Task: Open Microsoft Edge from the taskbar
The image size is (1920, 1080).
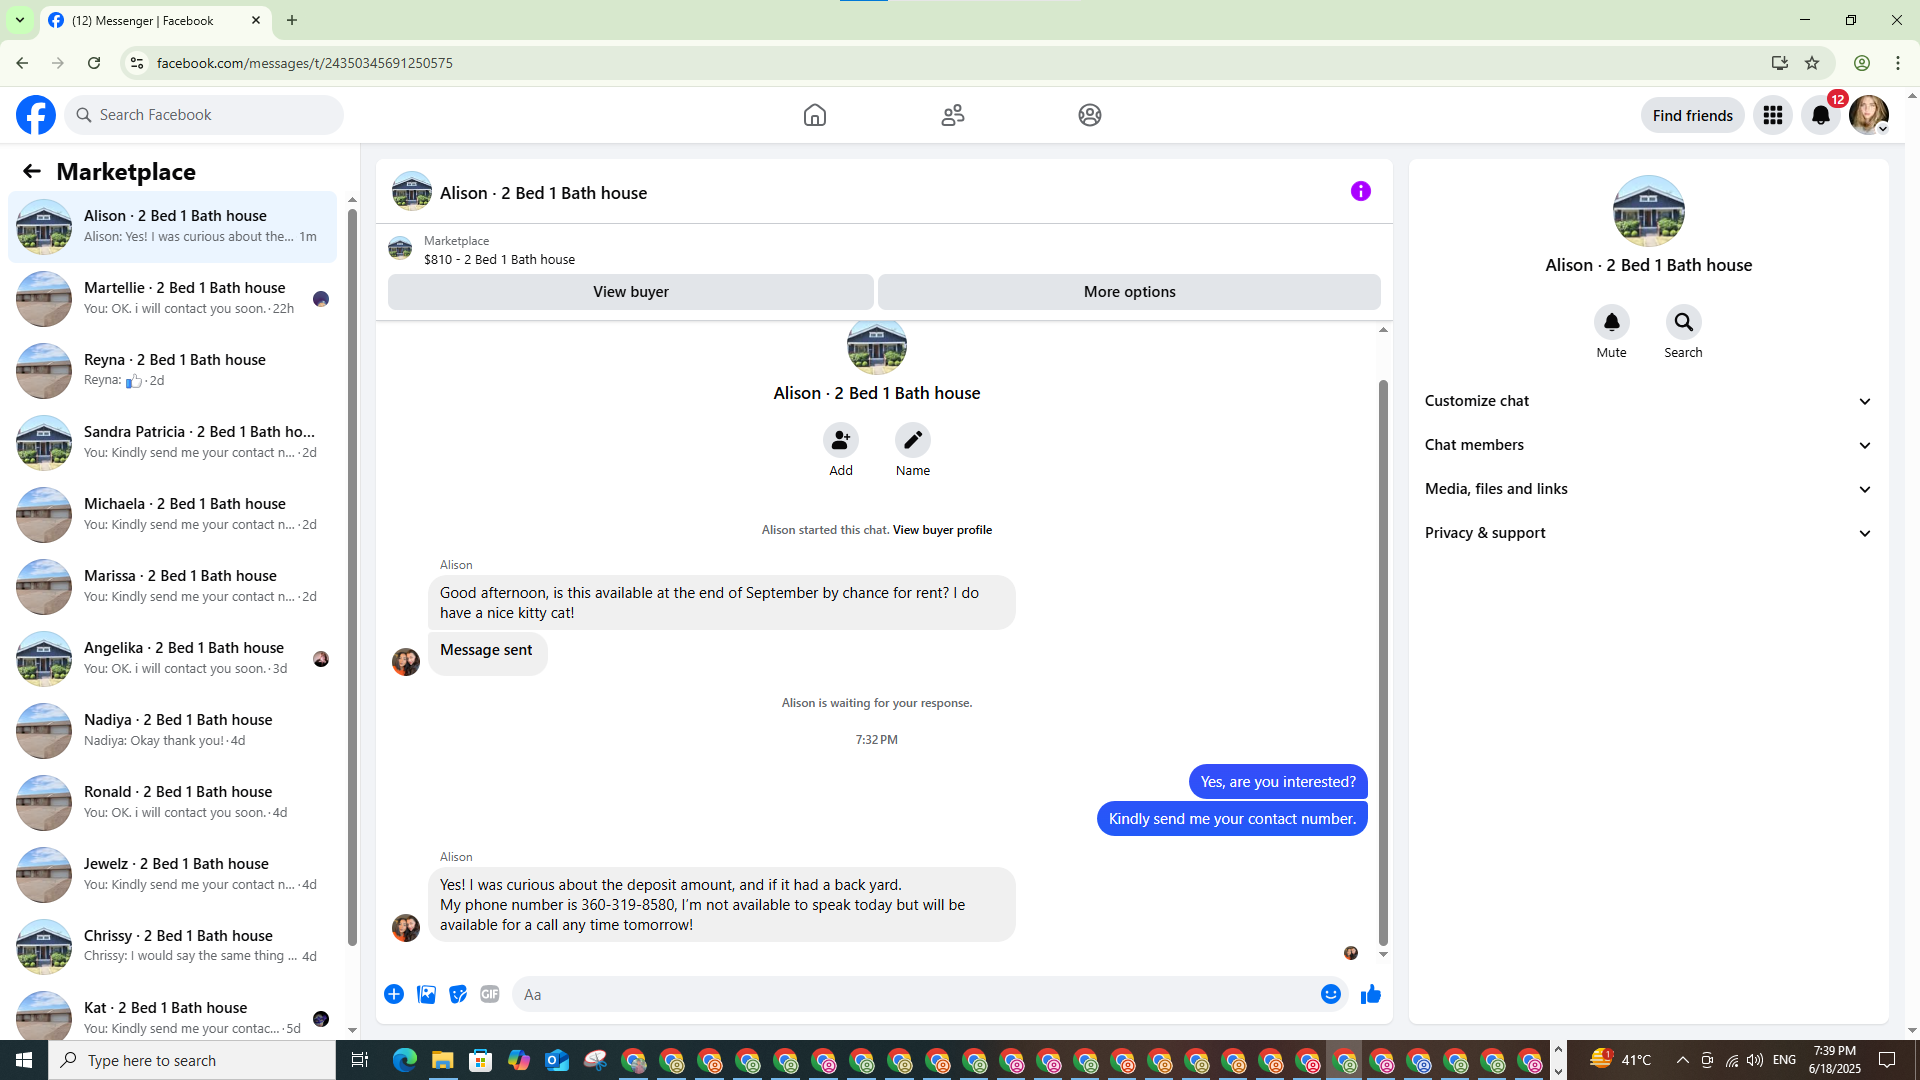Action: (405, 1060)
